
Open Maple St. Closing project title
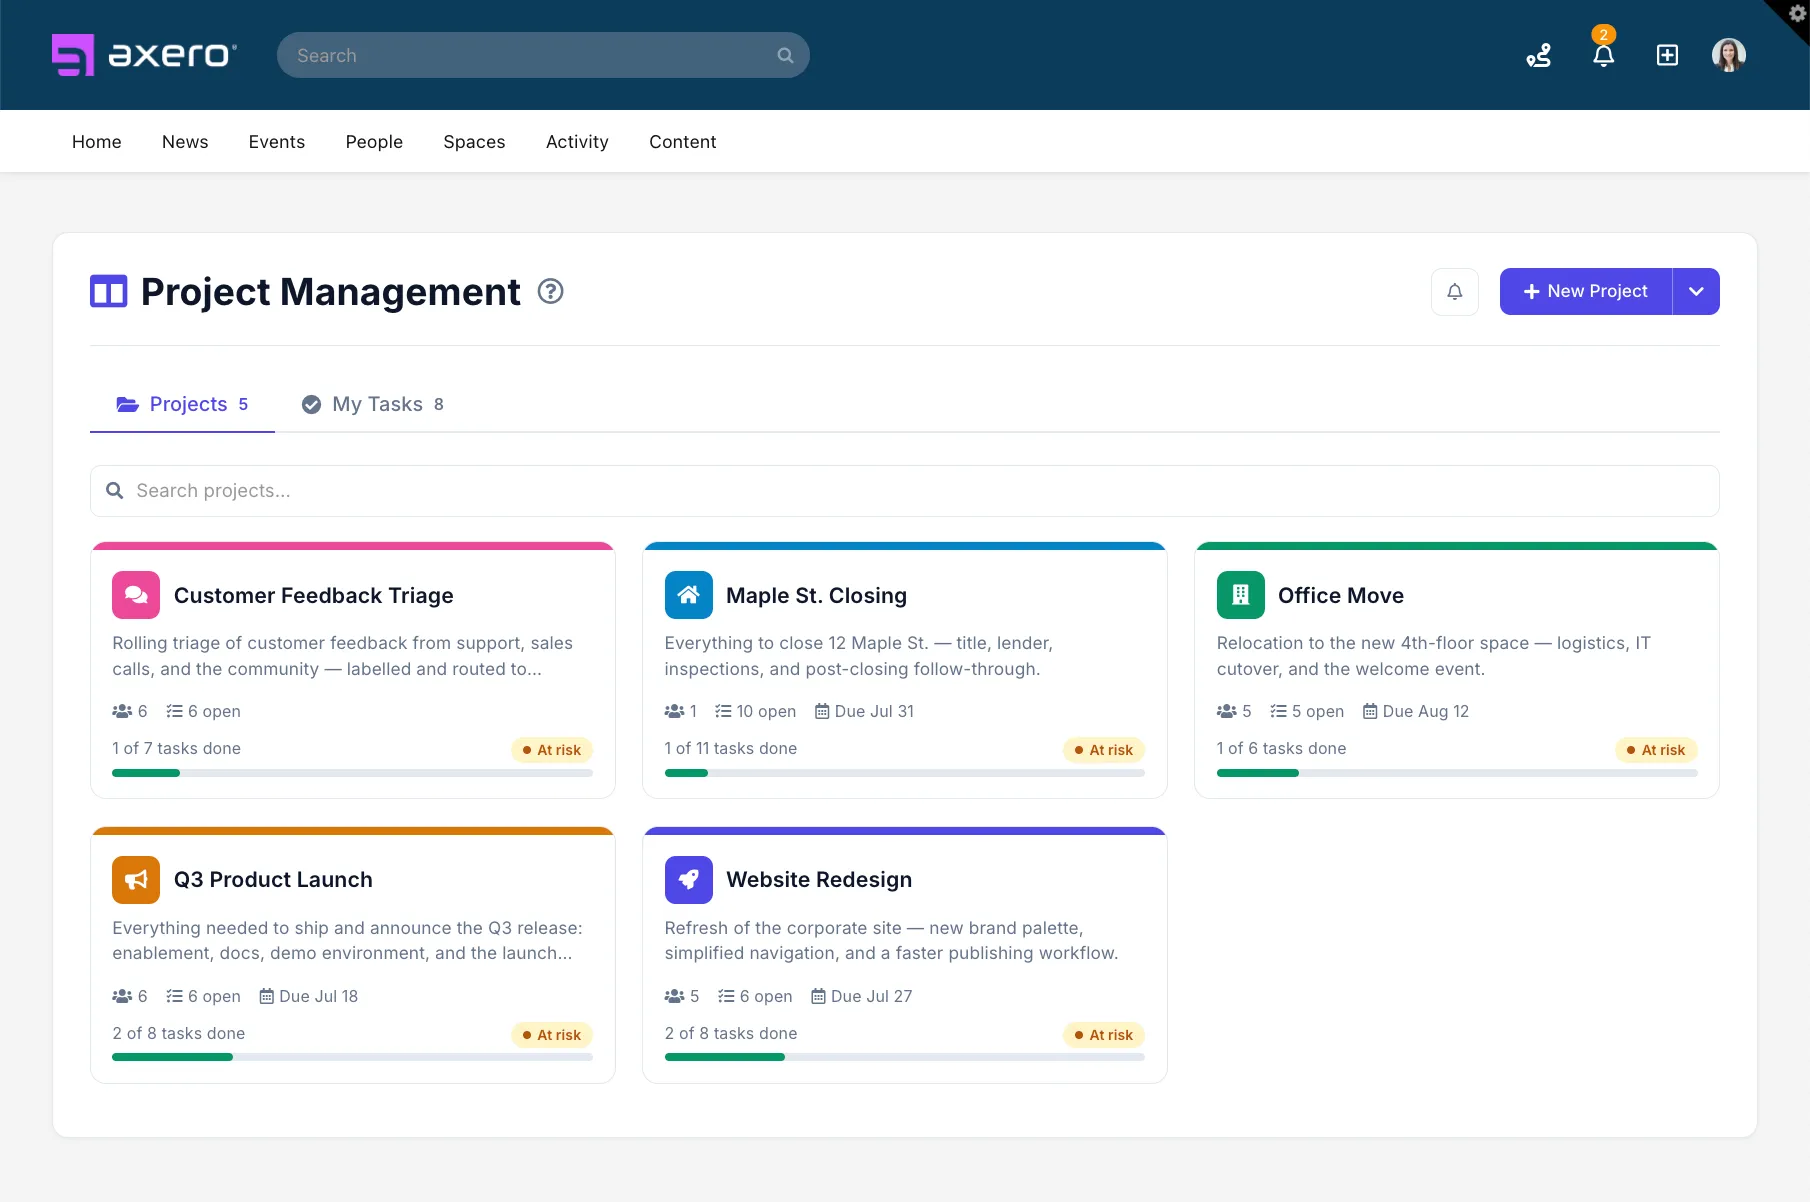(816, 595)
